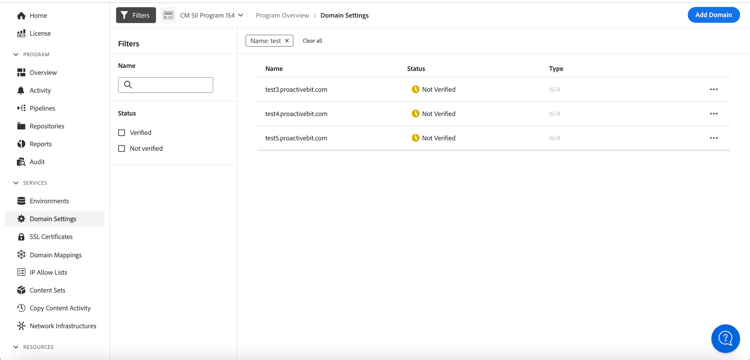
Task: Click the Content Sets box icon
Action: 21,290
